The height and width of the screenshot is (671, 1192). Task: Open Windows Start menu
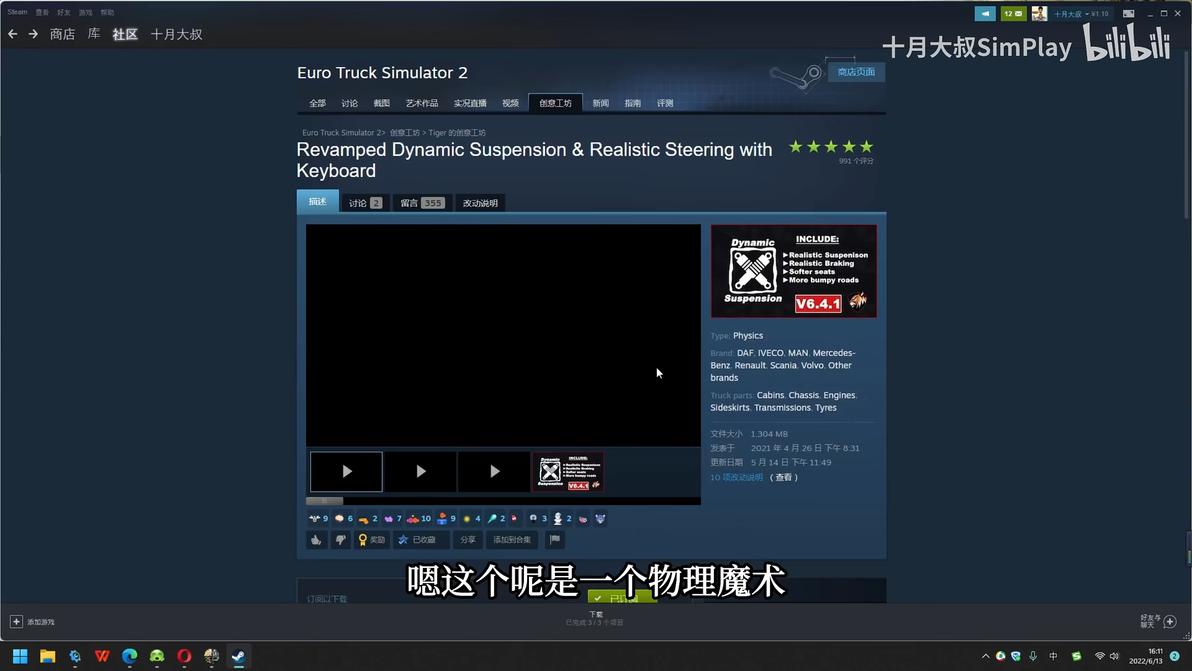click(21, 657)
